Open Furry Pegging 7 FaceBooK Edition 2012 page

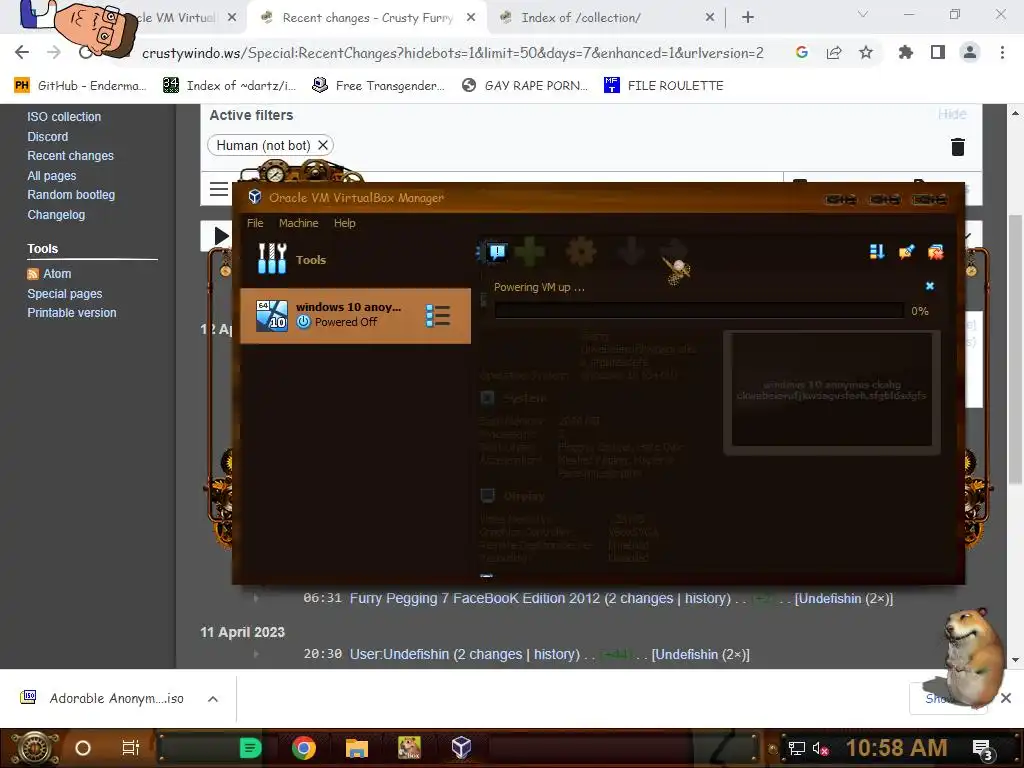click(x=474, y=598)
